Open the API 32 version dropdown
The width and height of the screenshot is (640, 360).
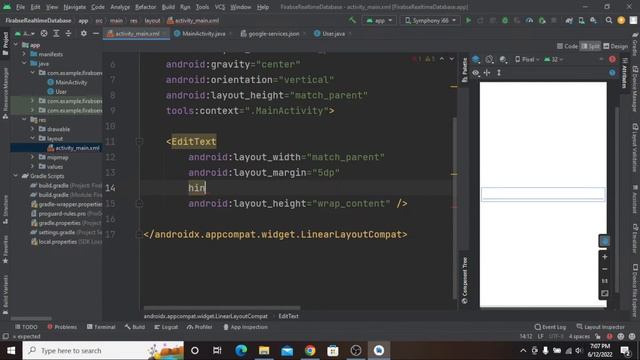[554, 60]
